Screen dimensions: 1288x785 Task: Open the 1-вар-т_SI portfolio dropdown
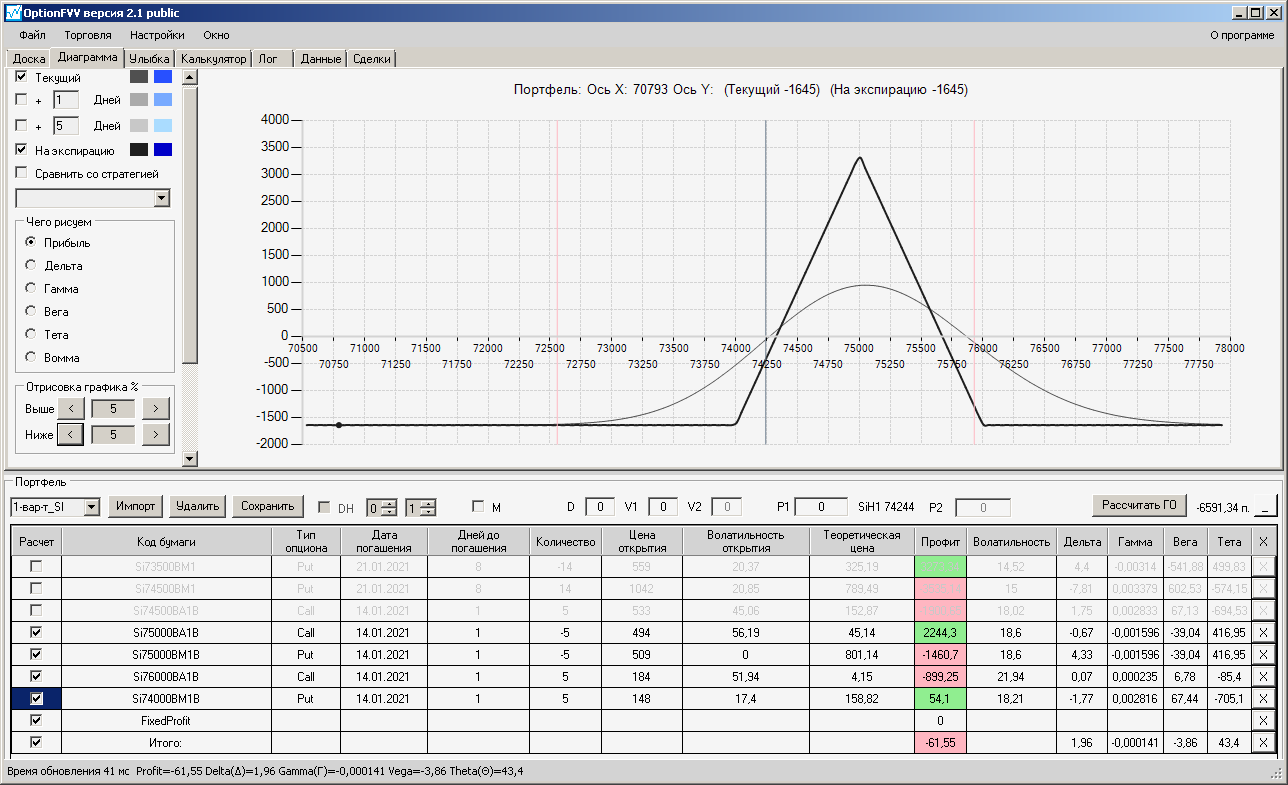92,507
